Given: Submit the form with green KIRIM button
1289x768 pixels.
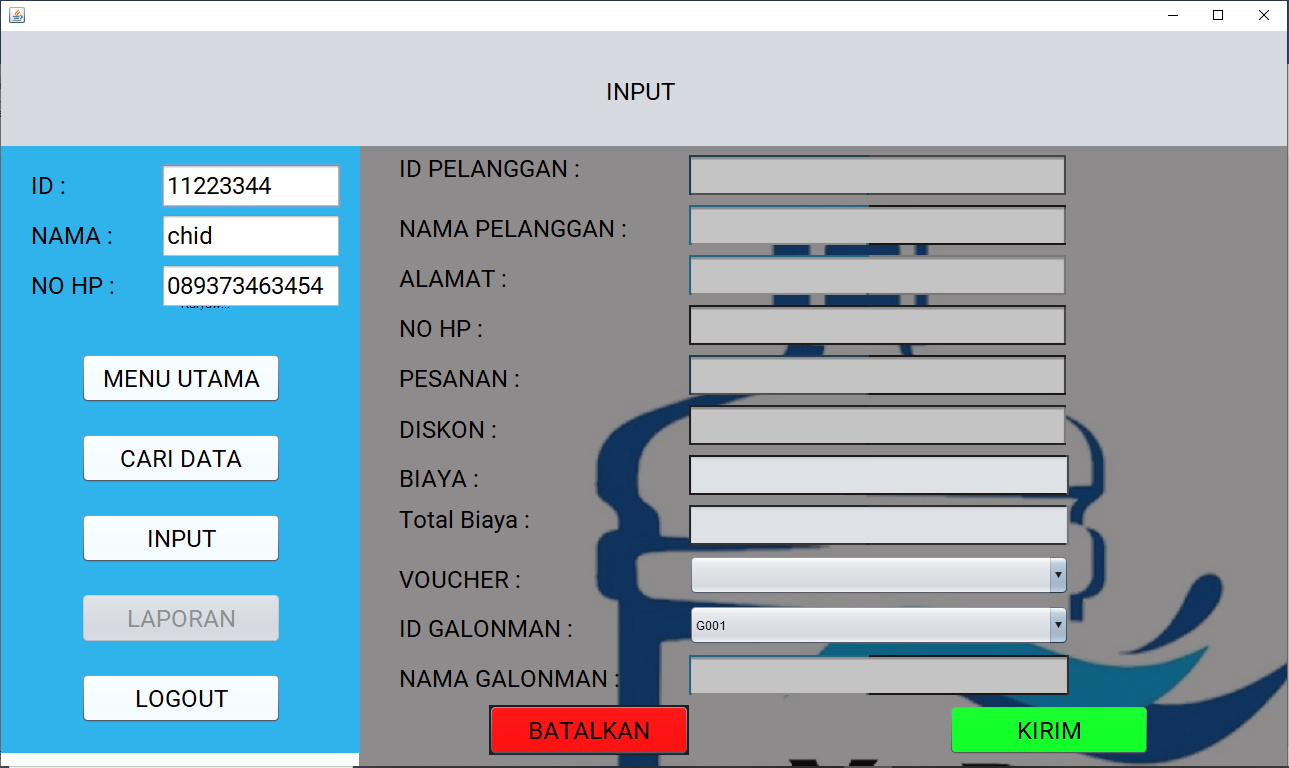Looking at the screenshot, I should (1048, 731).
